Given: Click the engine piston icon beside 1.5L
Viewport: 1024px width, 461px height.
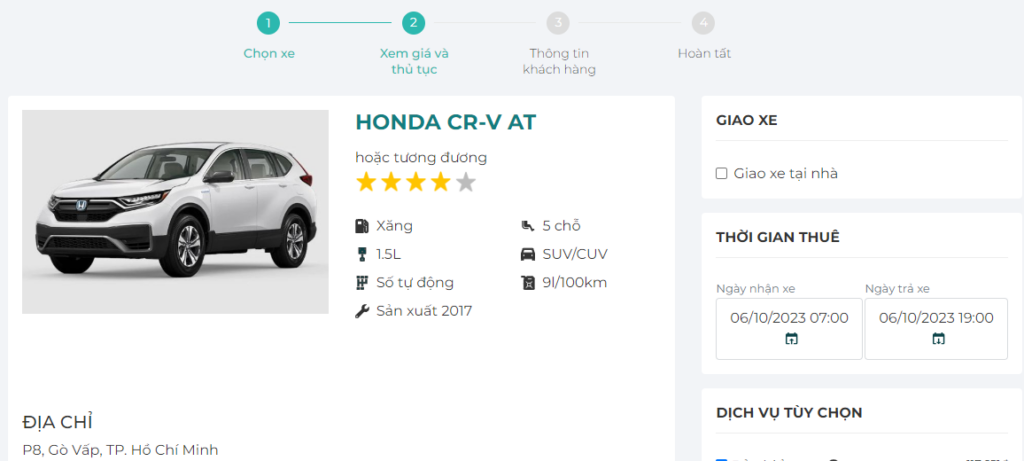Looking at the screenshot, I should [x=362, y=254].
